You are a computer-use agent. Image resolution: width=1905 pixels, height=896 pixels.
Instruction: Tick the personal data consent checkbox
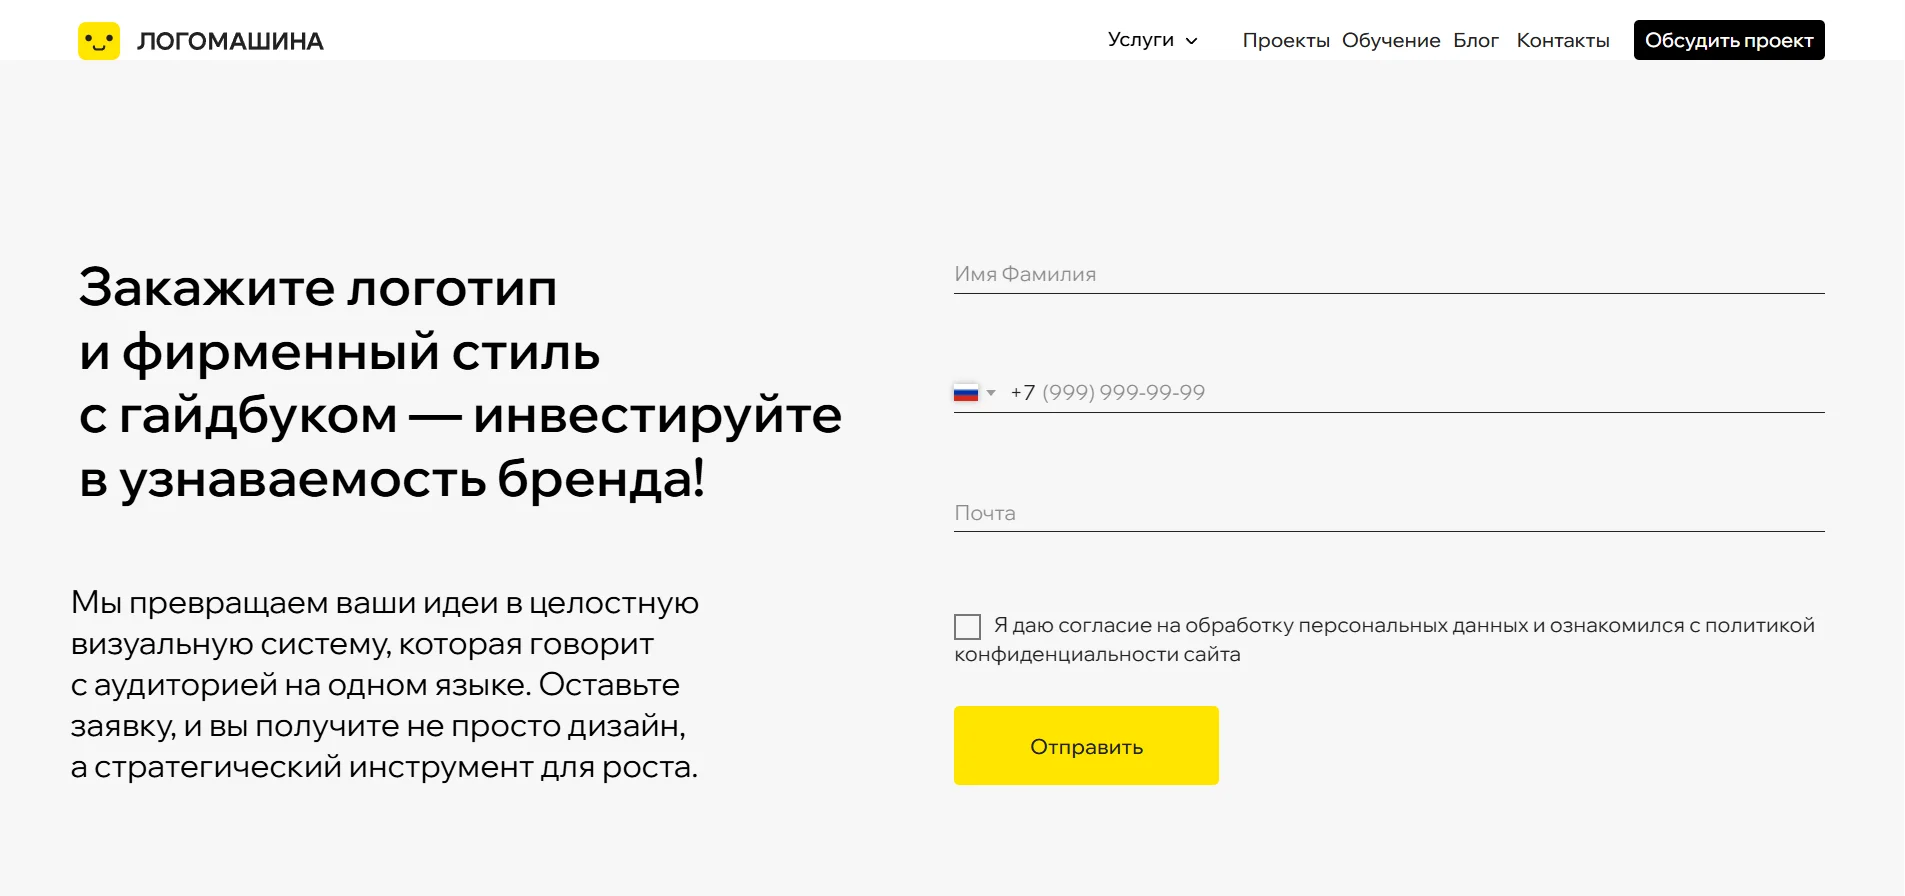pos(967,627)
